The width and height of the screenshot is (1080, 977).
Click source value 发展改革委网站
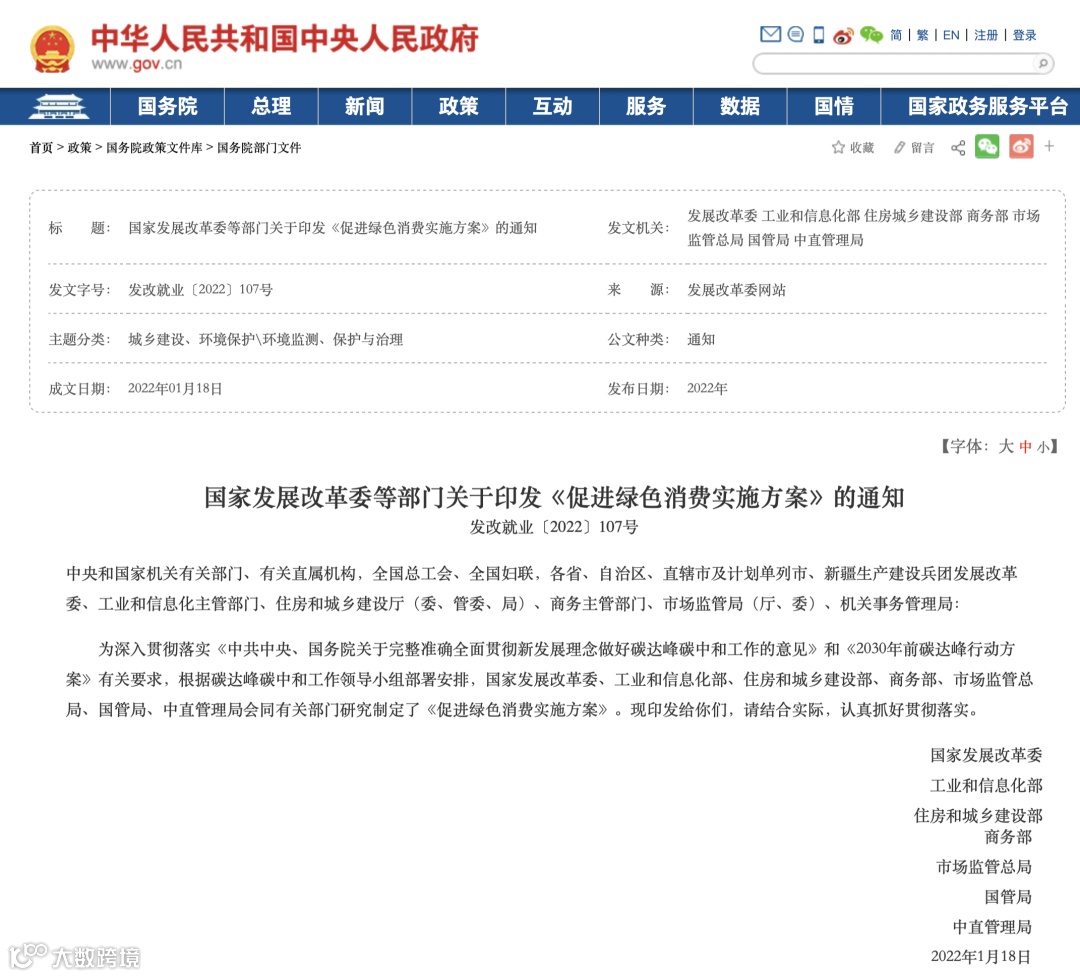pyautogui.click(x=736, y=290)
